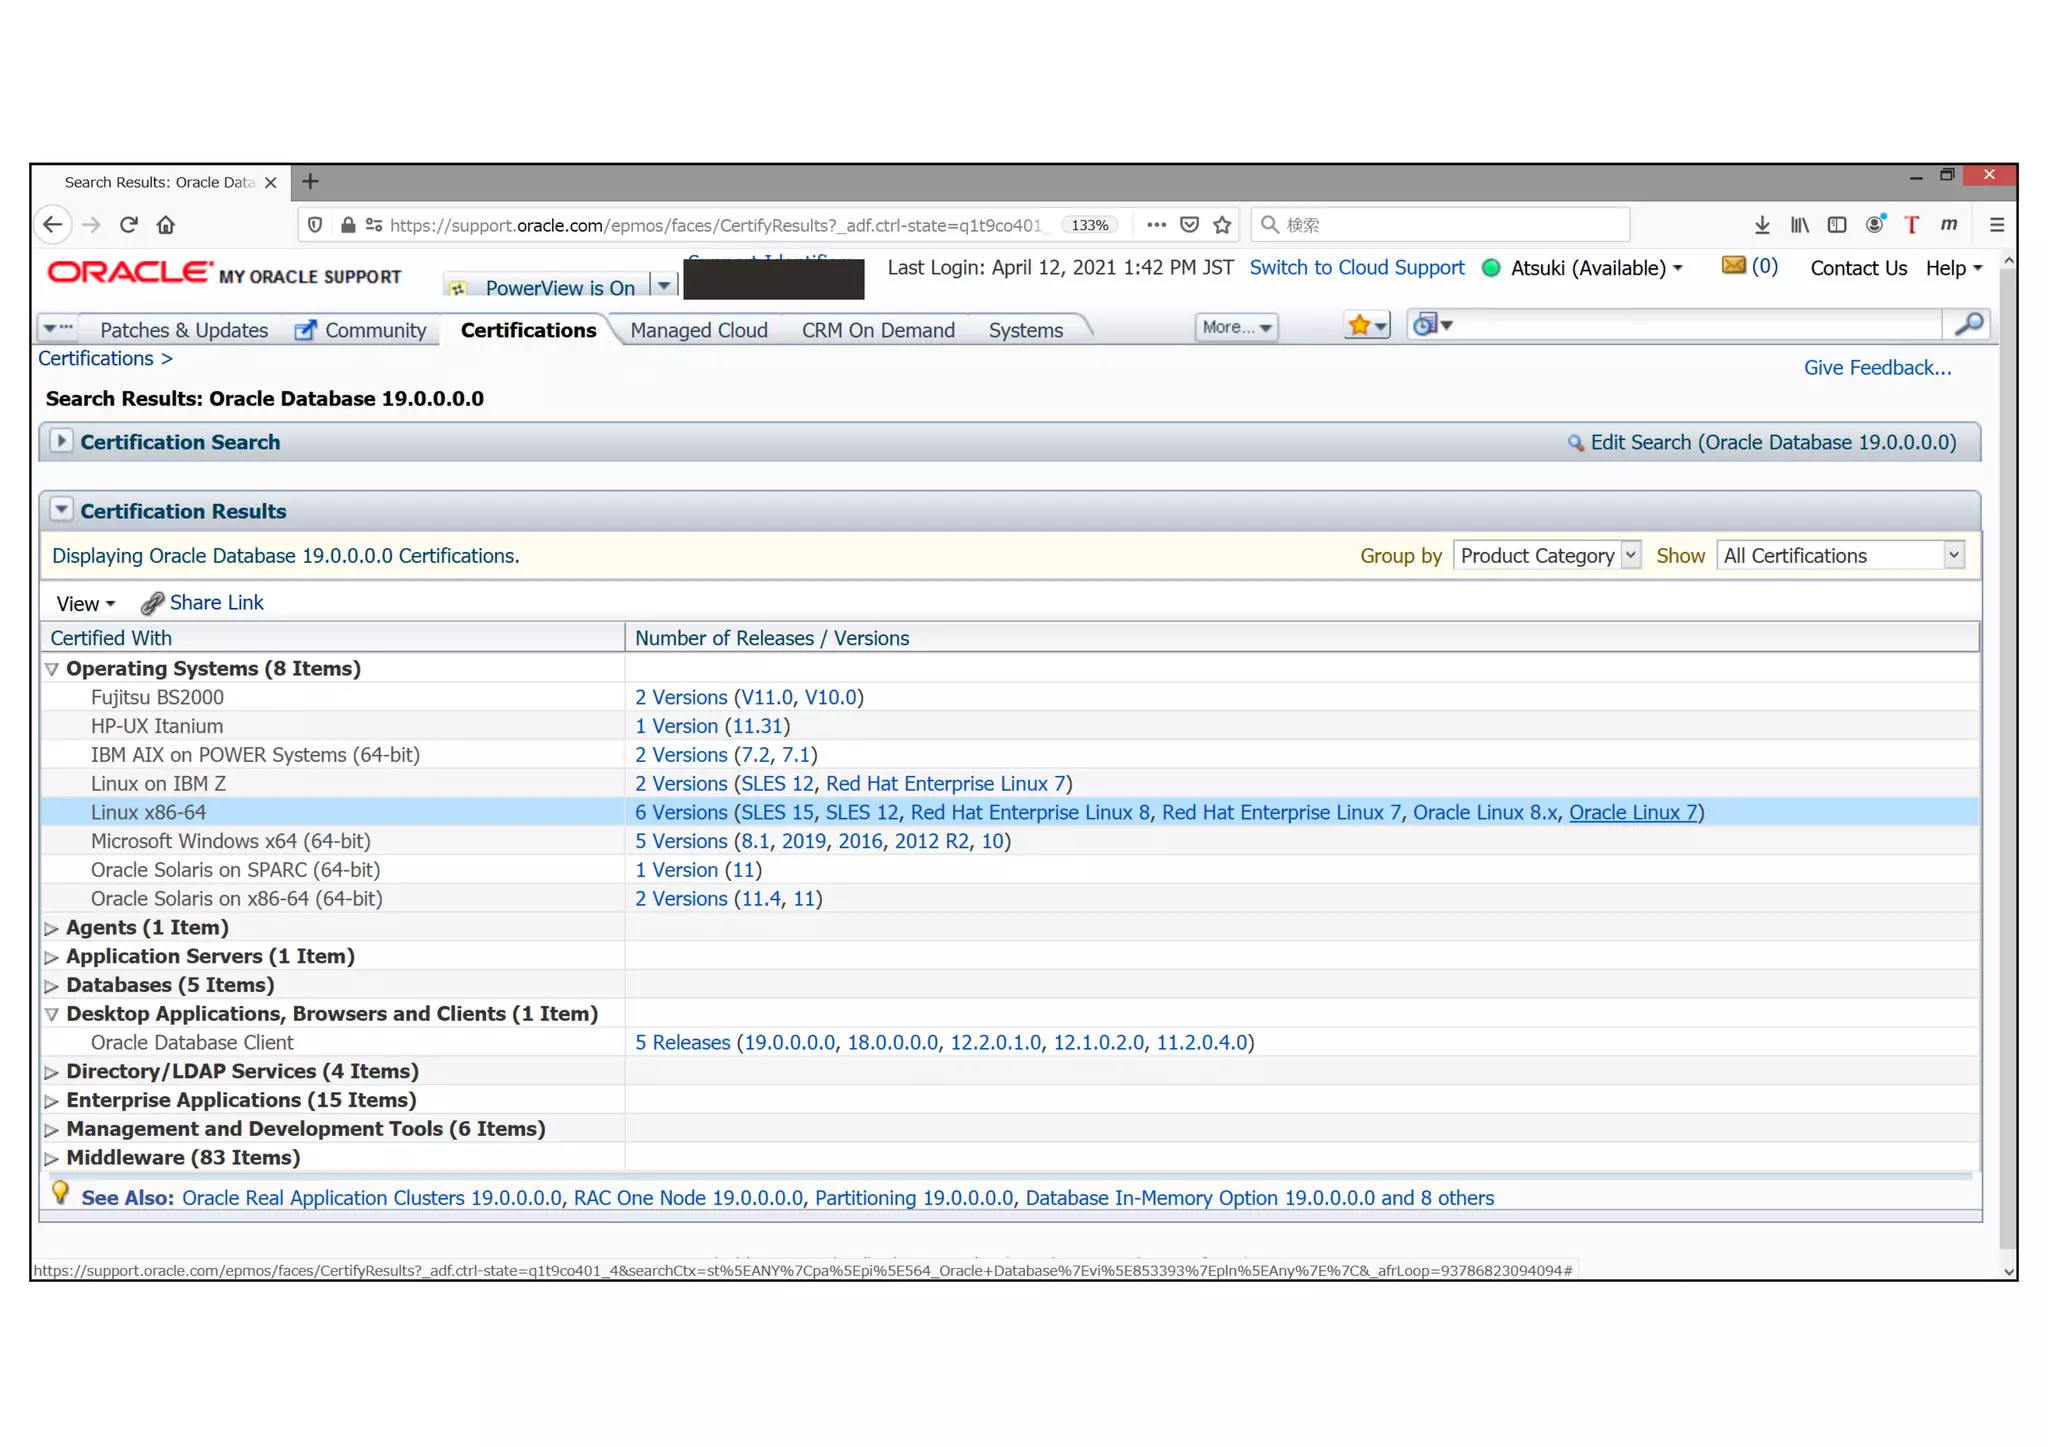Switch to Patches & Updates tab
This screenshot has width=2048, height=1447.
(x=184, y=330)
